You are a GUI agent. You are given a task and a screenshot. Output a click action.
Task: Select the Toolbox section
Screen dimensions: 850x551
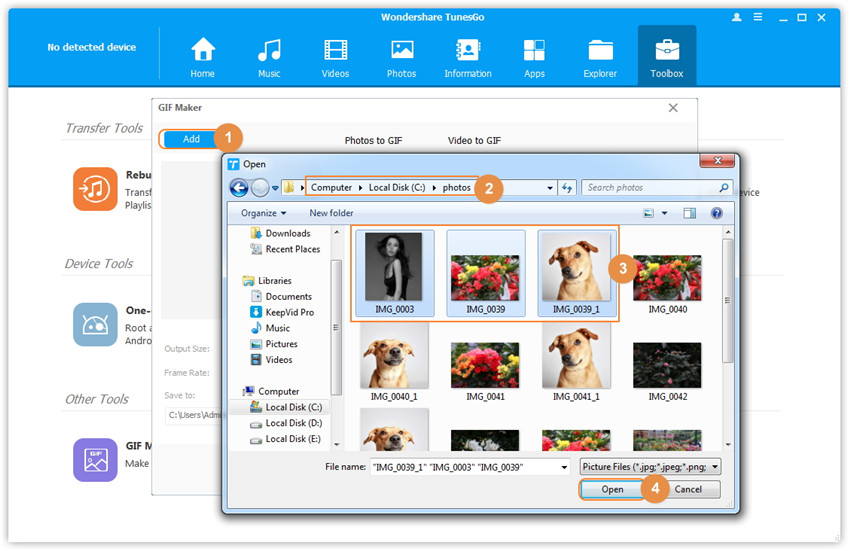[667, 57]
